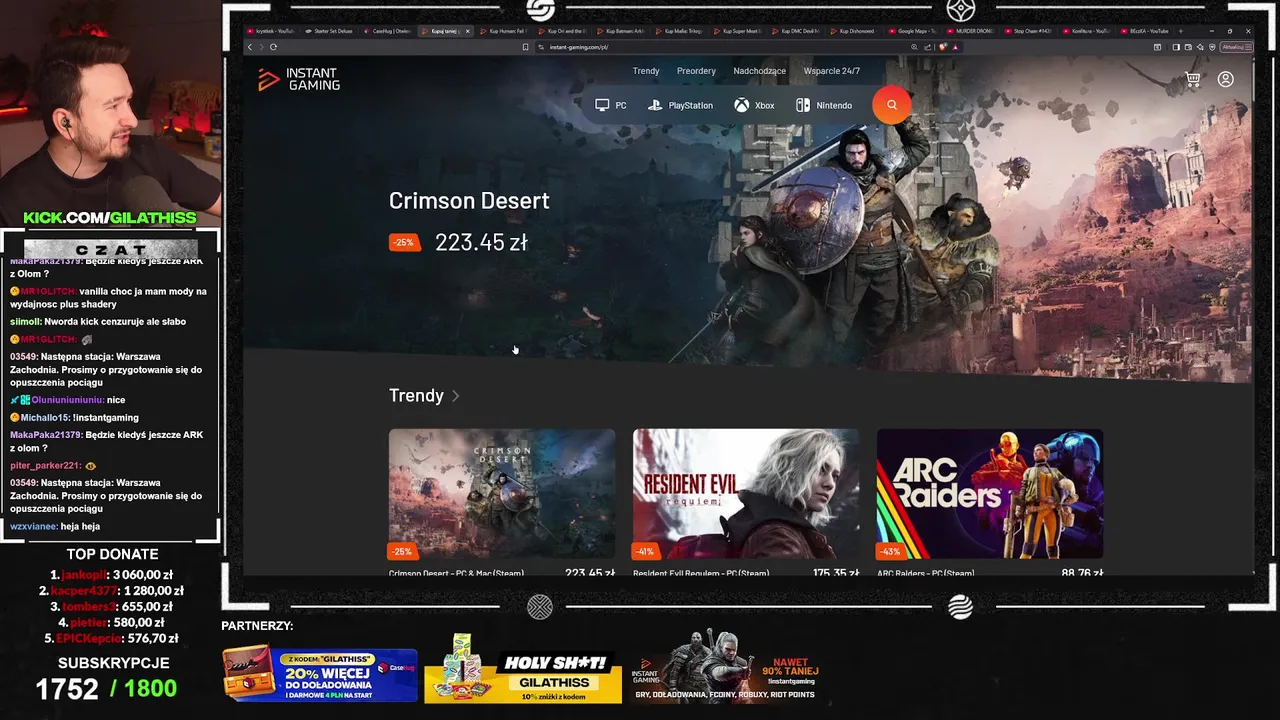Viewport: 1280px width, 720px height.
Task: Click the zoom magnifier icon in the address bar
Action: pos(914,47)
